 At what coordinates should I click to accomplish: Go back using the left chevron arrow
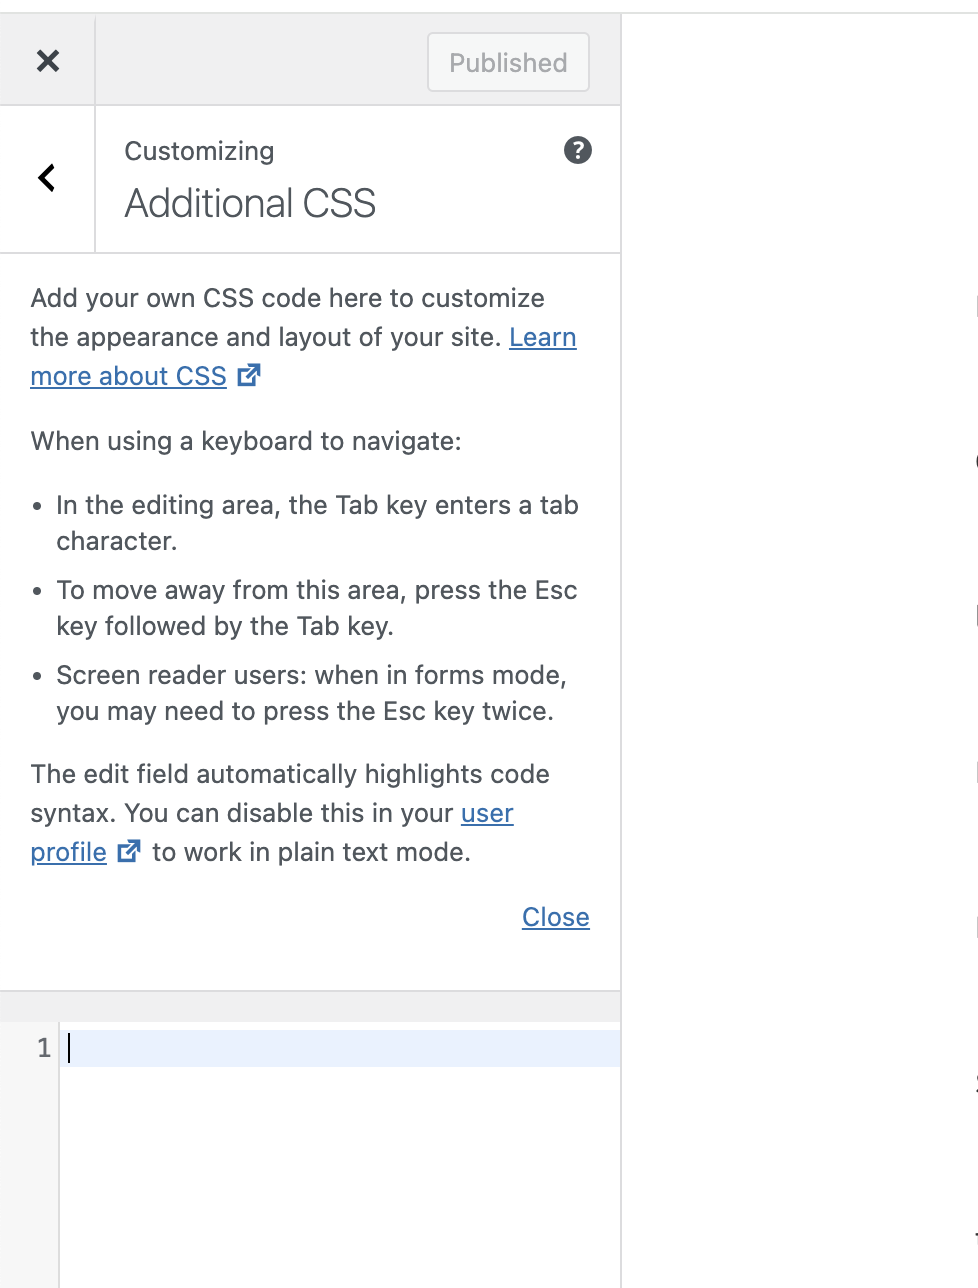[x=47, y=179]
